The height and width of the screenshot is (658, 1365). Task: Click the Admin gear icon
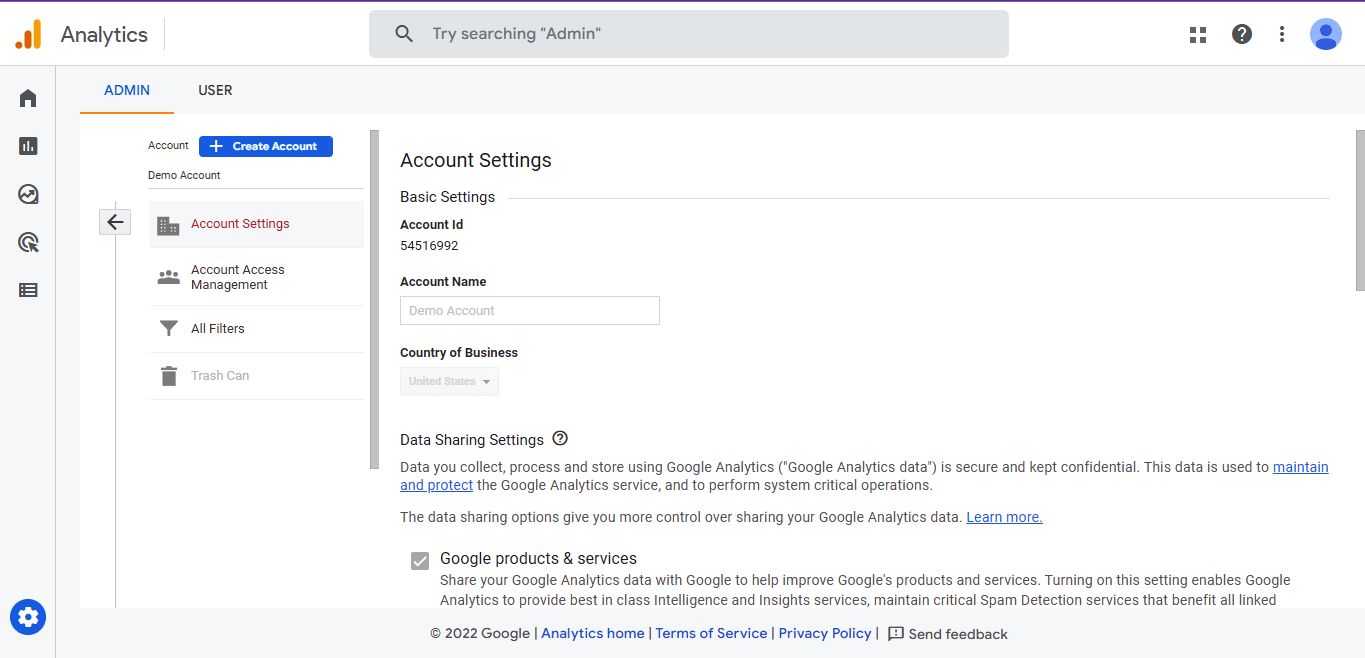pyautogui.click(x=28, y=617)
